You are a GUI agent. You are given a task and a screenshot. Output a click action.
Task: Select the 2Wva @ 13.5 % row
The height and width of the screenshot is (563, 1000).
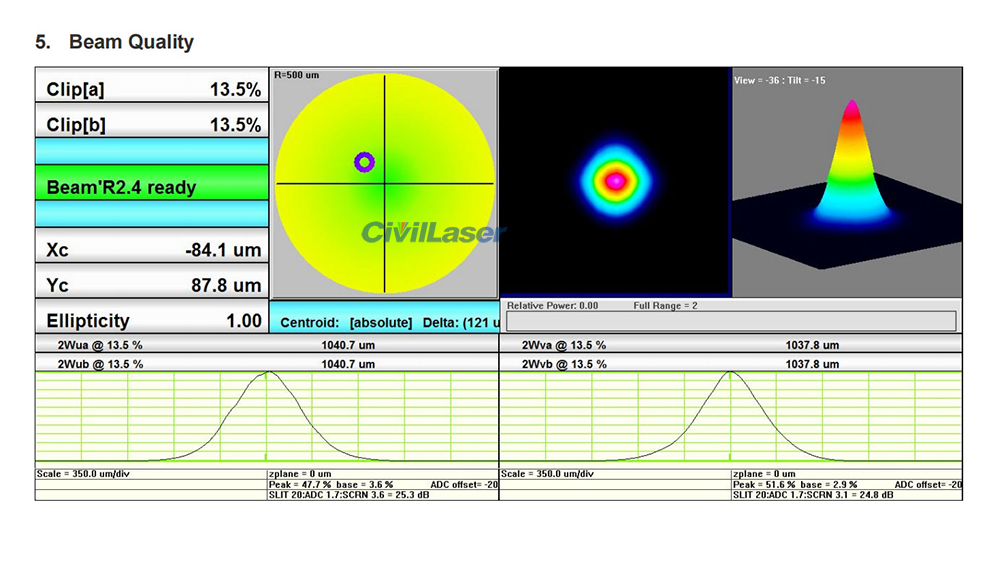point(731,345)
